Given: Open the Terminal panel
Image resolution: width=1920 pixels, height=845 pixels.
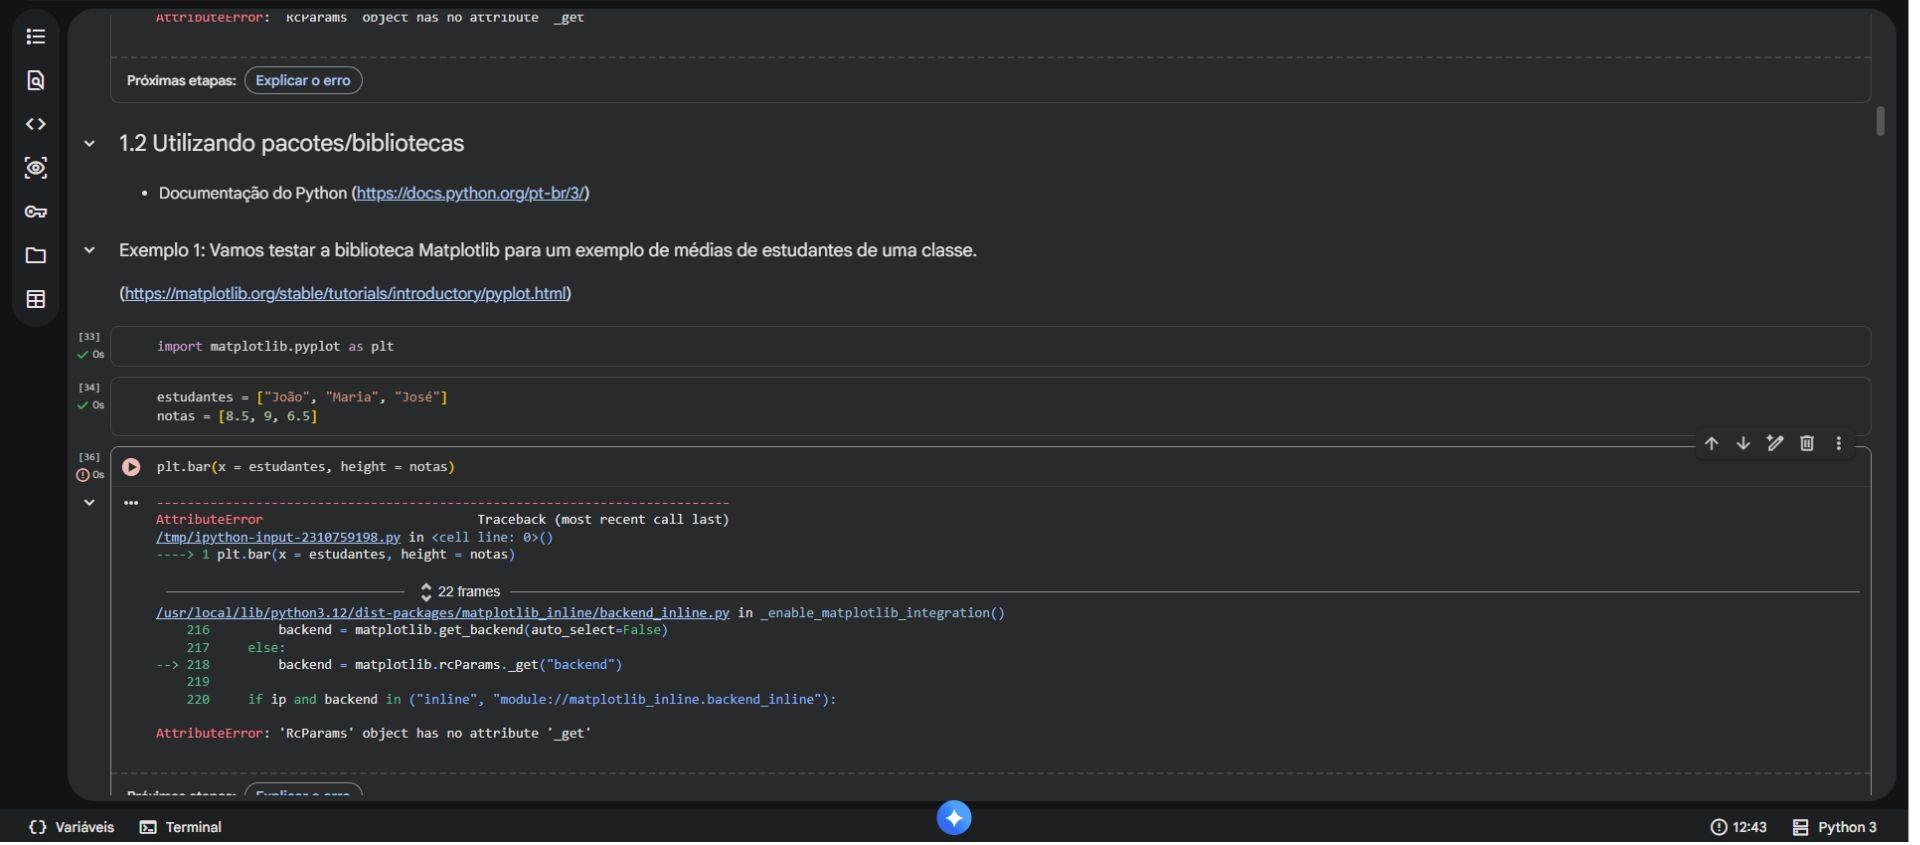Looking at the screenshot, I should click(x=181, y=827).
